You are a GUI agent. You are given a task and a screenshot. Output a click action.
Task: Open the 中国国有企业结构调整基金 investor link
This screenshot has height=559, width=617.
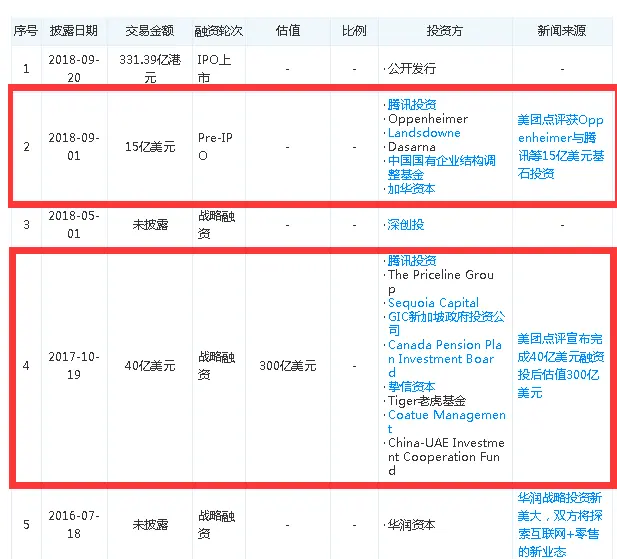[x=442, y=168]
